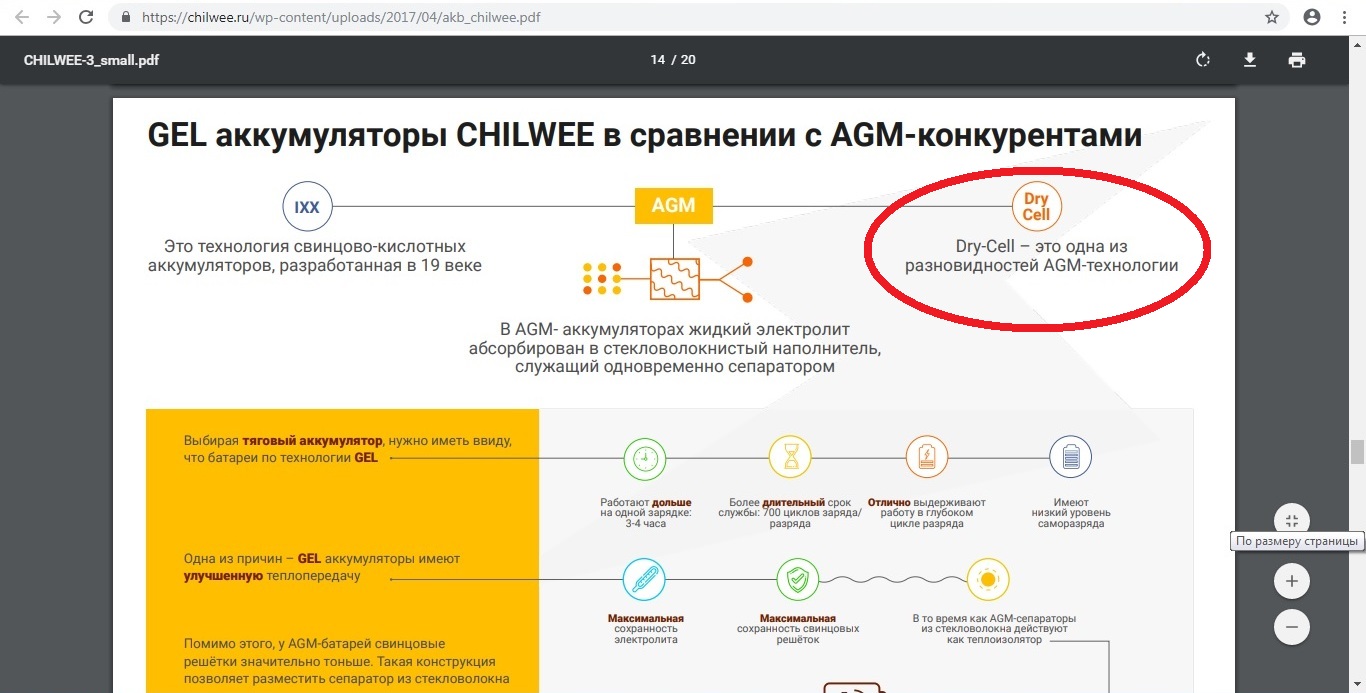Click the page number 14 field
The height and width of the screenshot is (693, 1366).
tap(657, 60)
